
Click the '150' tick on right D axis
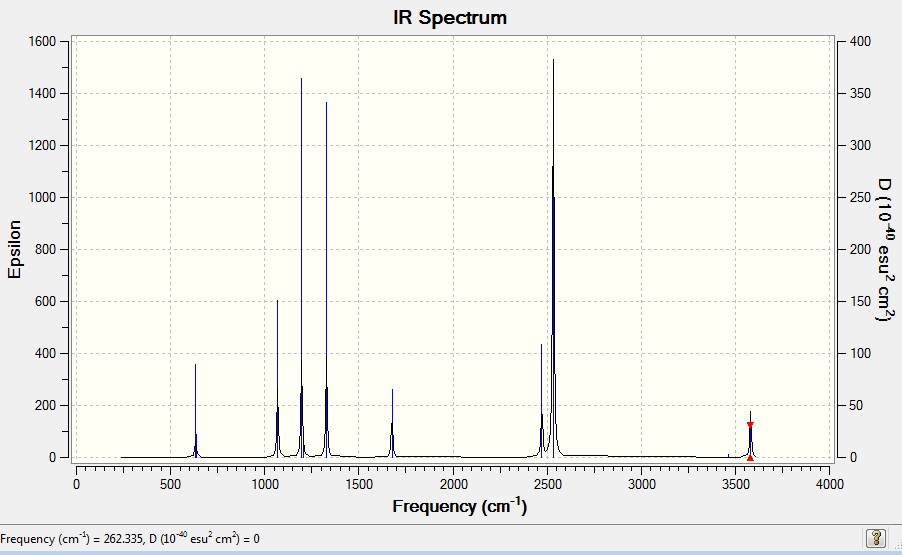coord(861,301)
